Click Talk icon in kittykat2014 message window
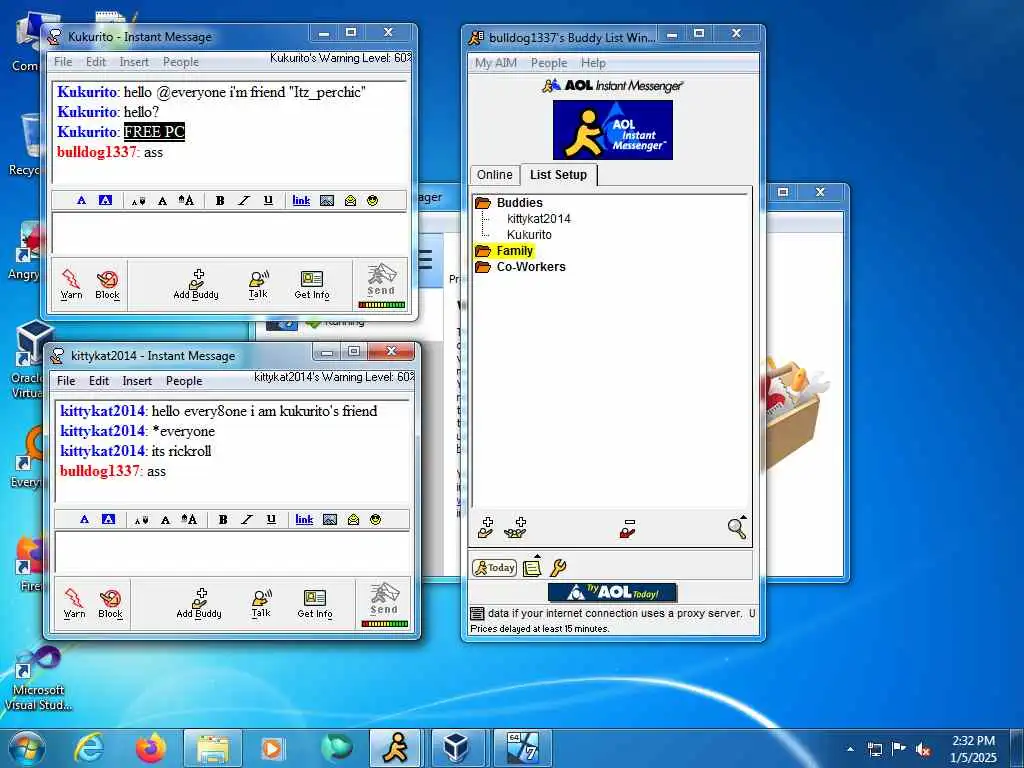The image size is (1024, 768). [x=261, y=603]
